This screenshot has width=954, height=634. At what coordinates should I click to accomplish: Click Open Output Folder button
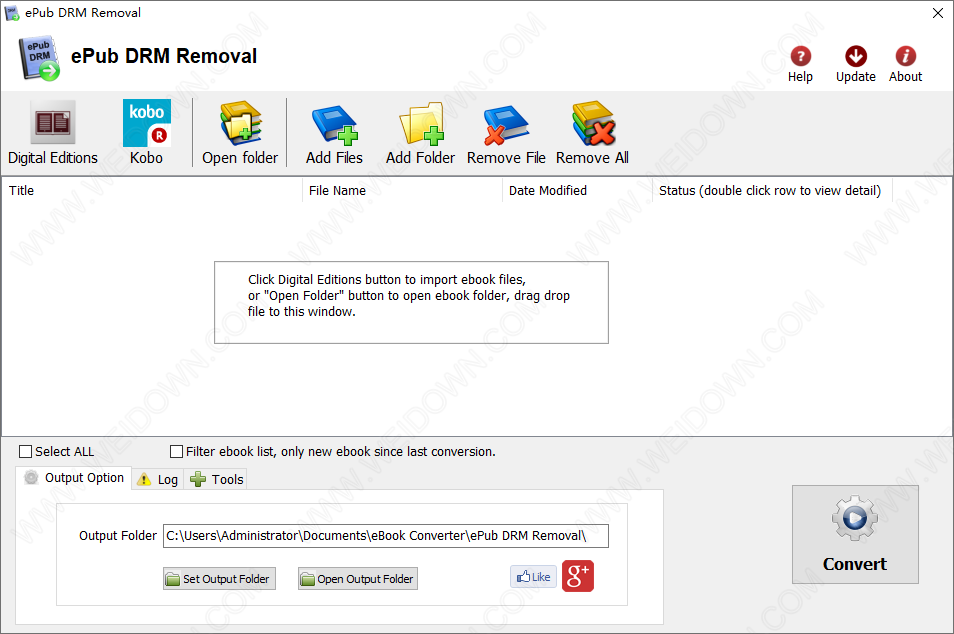pyautogui.click(x=358, y=579)
